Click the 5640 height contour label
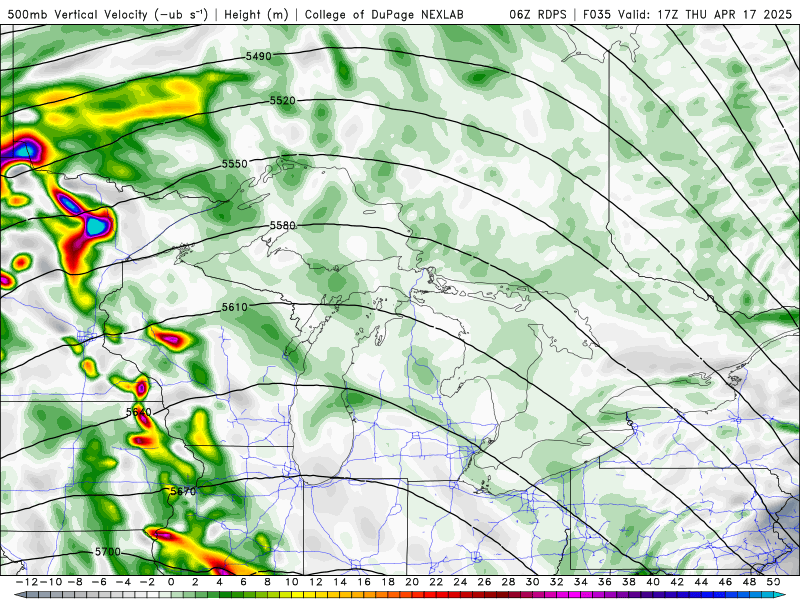 coord(138,412)
